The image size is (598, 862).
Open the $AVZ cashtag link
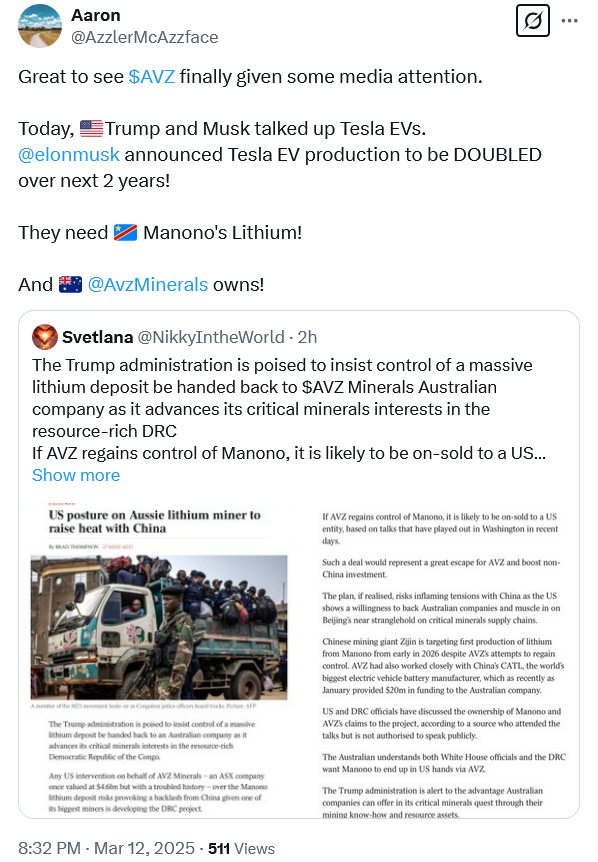click(x=152, y=76)
